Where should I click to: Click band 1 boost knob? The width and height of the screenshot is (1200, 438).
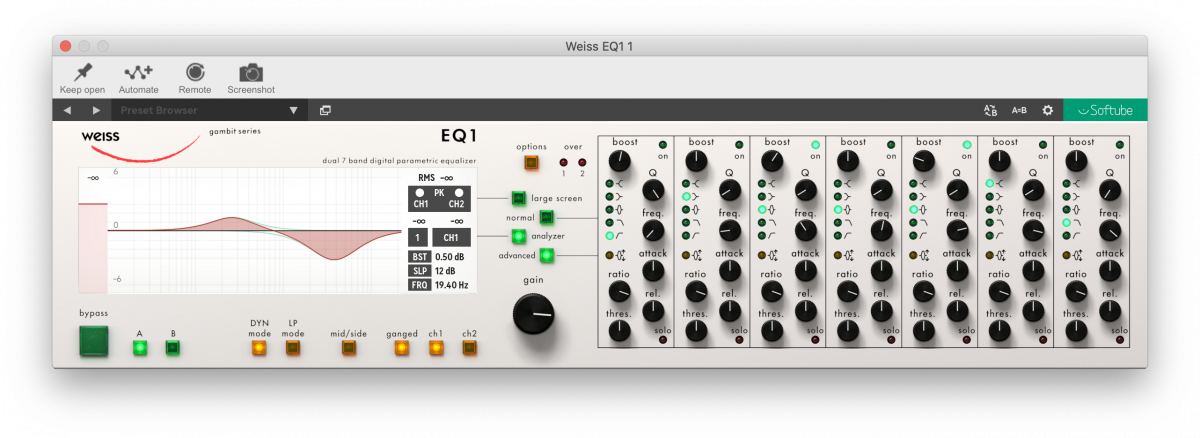click(621, 160)
